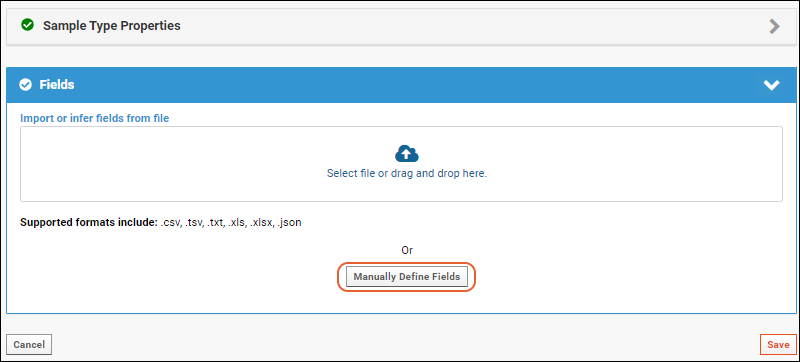Click the .csv entry in supported formats
The image size is (800, 362).
pyautogui.click(x=171, y=223)
